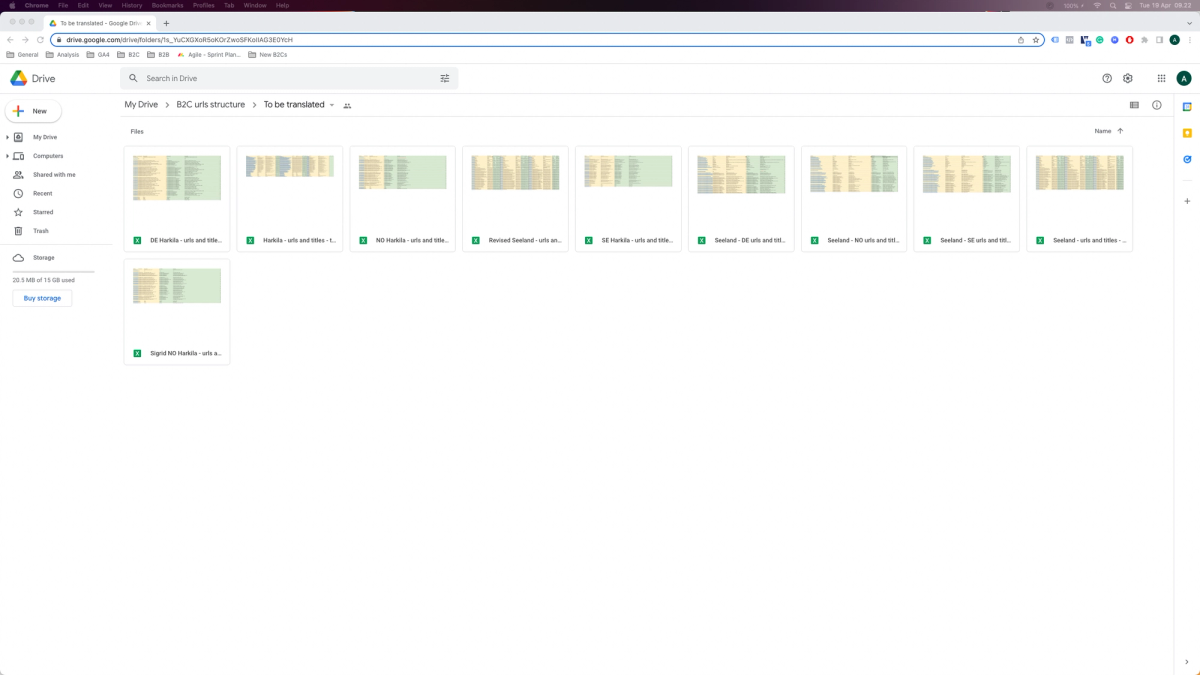Image resolution: width=1200 pixels, height=675 pixels.
Task: Switch to list layout view
Action: tap(1134, 105)
